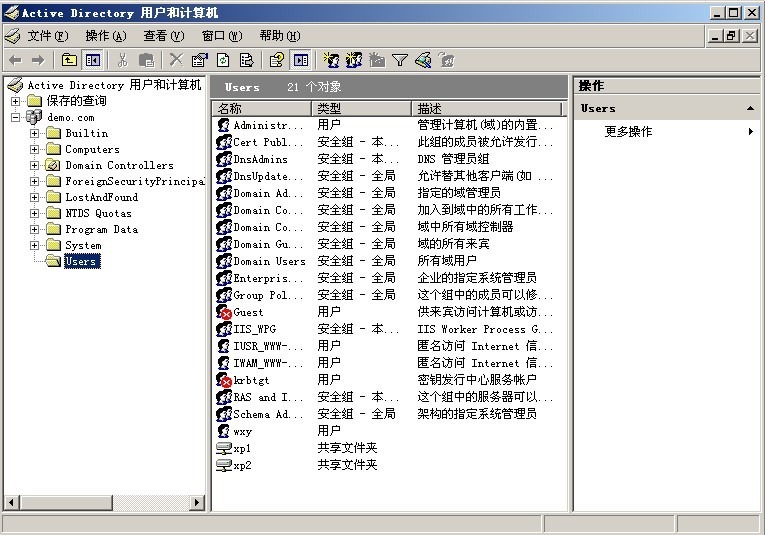Select the Group Policy Creator entry

268,296
